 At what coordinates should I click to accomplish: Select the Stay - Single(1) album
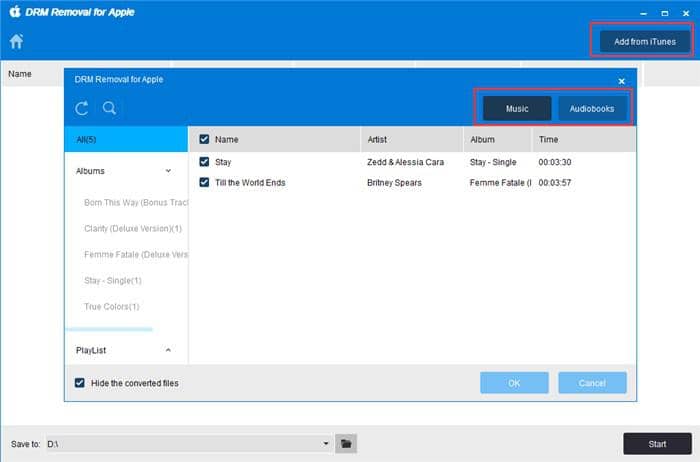pos(113,280)
